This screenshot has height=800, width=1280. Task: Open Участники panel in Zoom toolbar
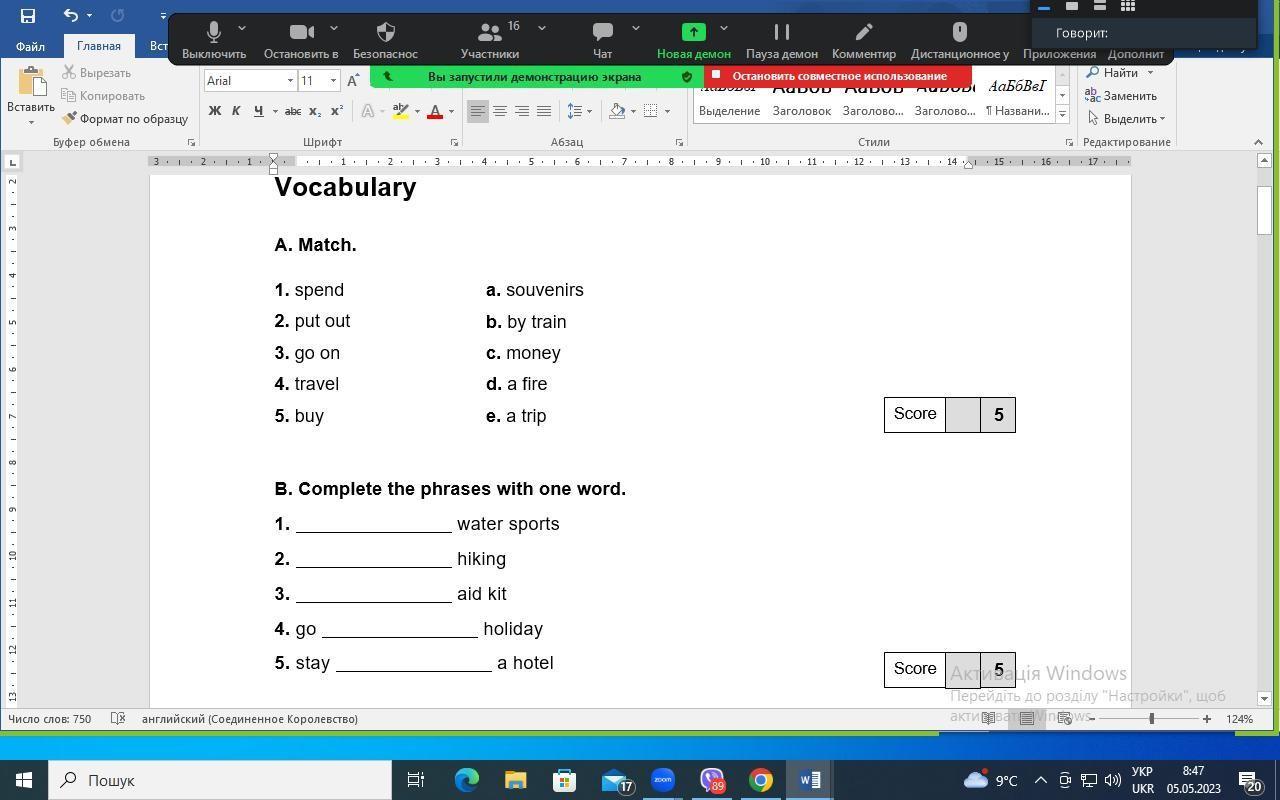(490, 40)
